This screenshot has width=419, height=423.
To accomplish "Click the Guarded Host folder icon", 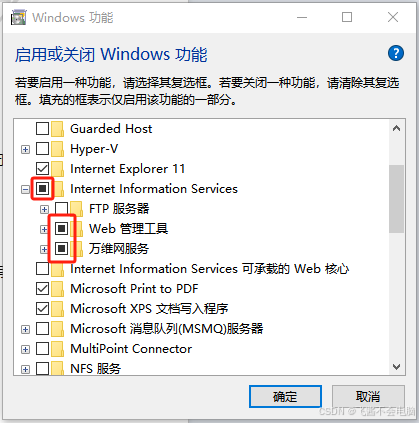I will click(58, 129).
